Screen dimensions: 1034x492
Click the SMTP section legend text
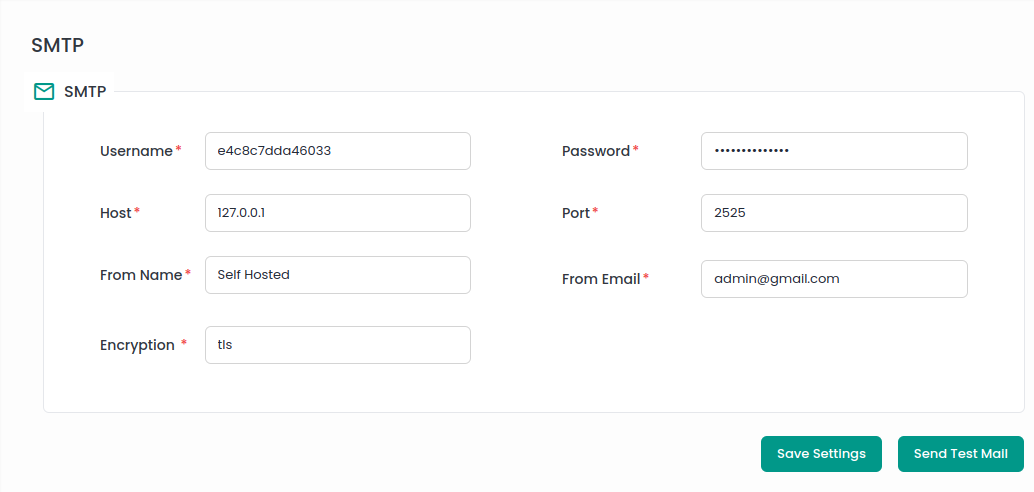point(85,92)
